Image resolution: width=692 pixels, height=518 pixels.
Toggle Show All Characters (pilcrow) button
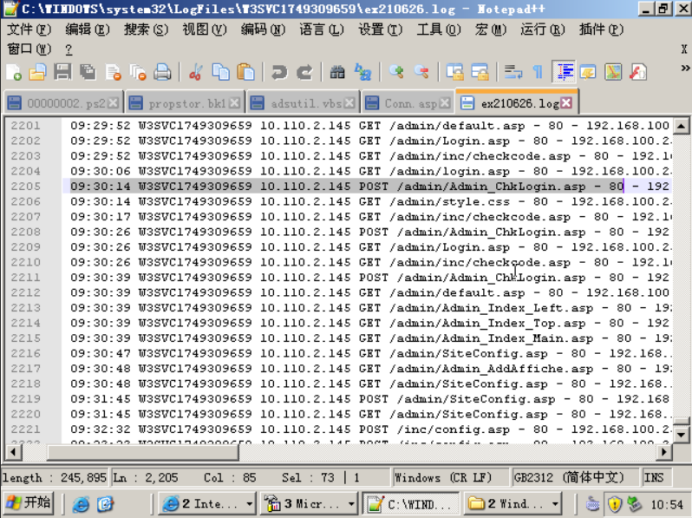[538, 72]
